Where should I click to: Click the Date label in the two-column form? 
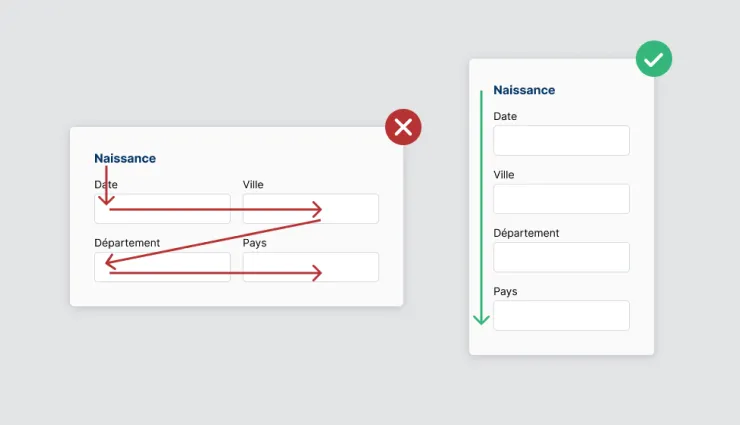point(106,185)
